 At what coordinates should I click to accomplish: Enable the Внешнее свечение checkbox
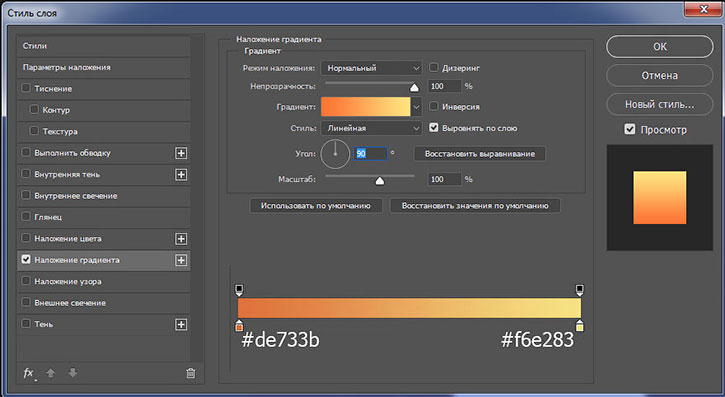click(26, 302)
